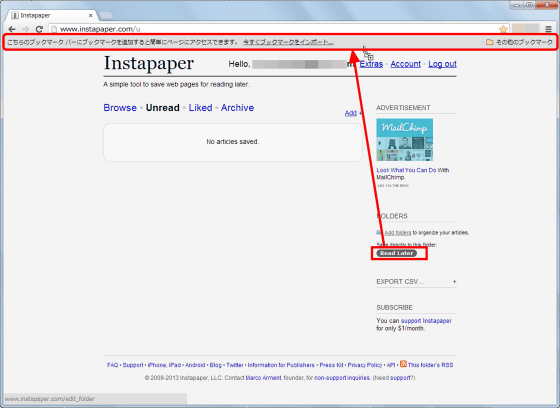This screenshot has width=560, height=408.
Task: Click the Read Later bookmarklet button
Action: pos(396,253)
